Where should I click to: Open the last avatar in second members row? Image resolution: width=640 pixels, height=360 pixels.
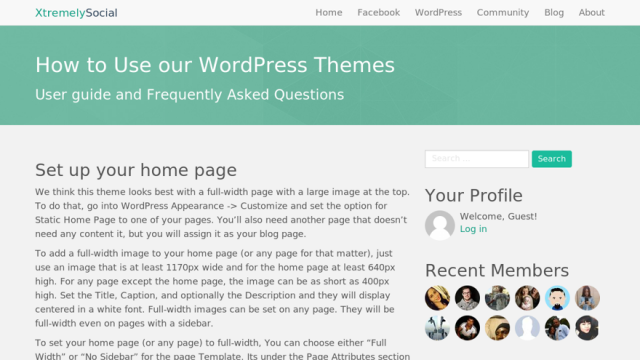(587, 328)
